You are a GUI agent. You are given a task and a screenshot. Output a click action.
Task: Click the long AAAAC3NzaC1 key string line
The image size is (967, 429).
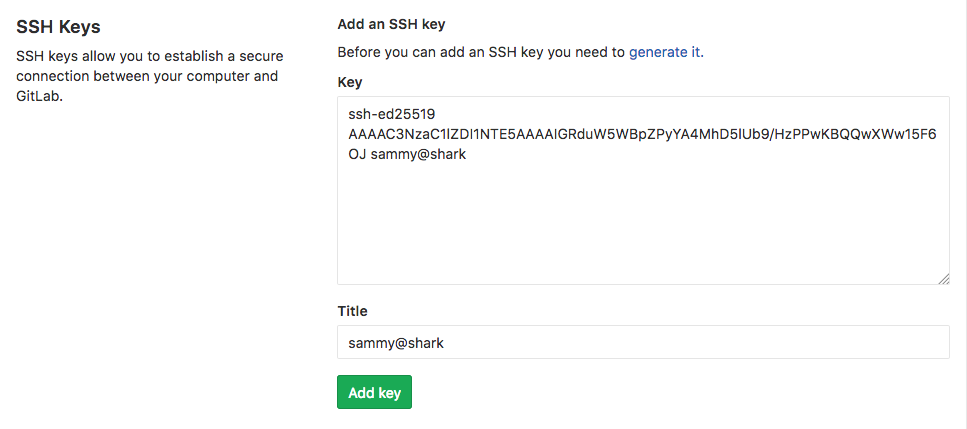point(642,134)
